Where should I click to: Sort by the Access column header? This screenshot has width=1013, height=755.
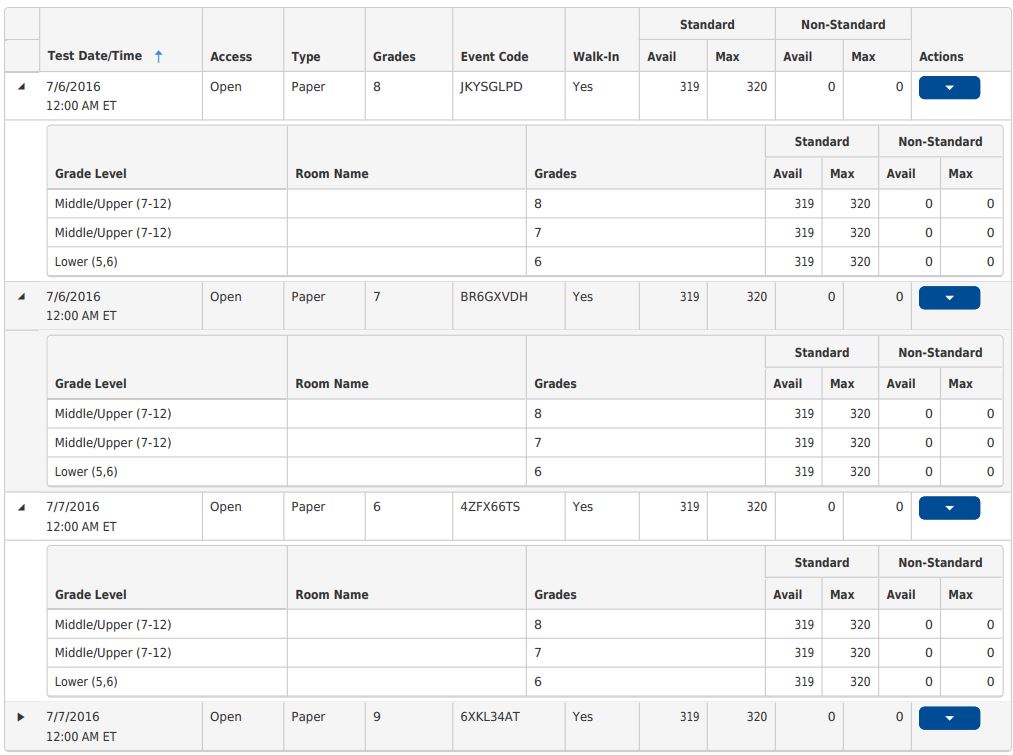tap(231, 57)
